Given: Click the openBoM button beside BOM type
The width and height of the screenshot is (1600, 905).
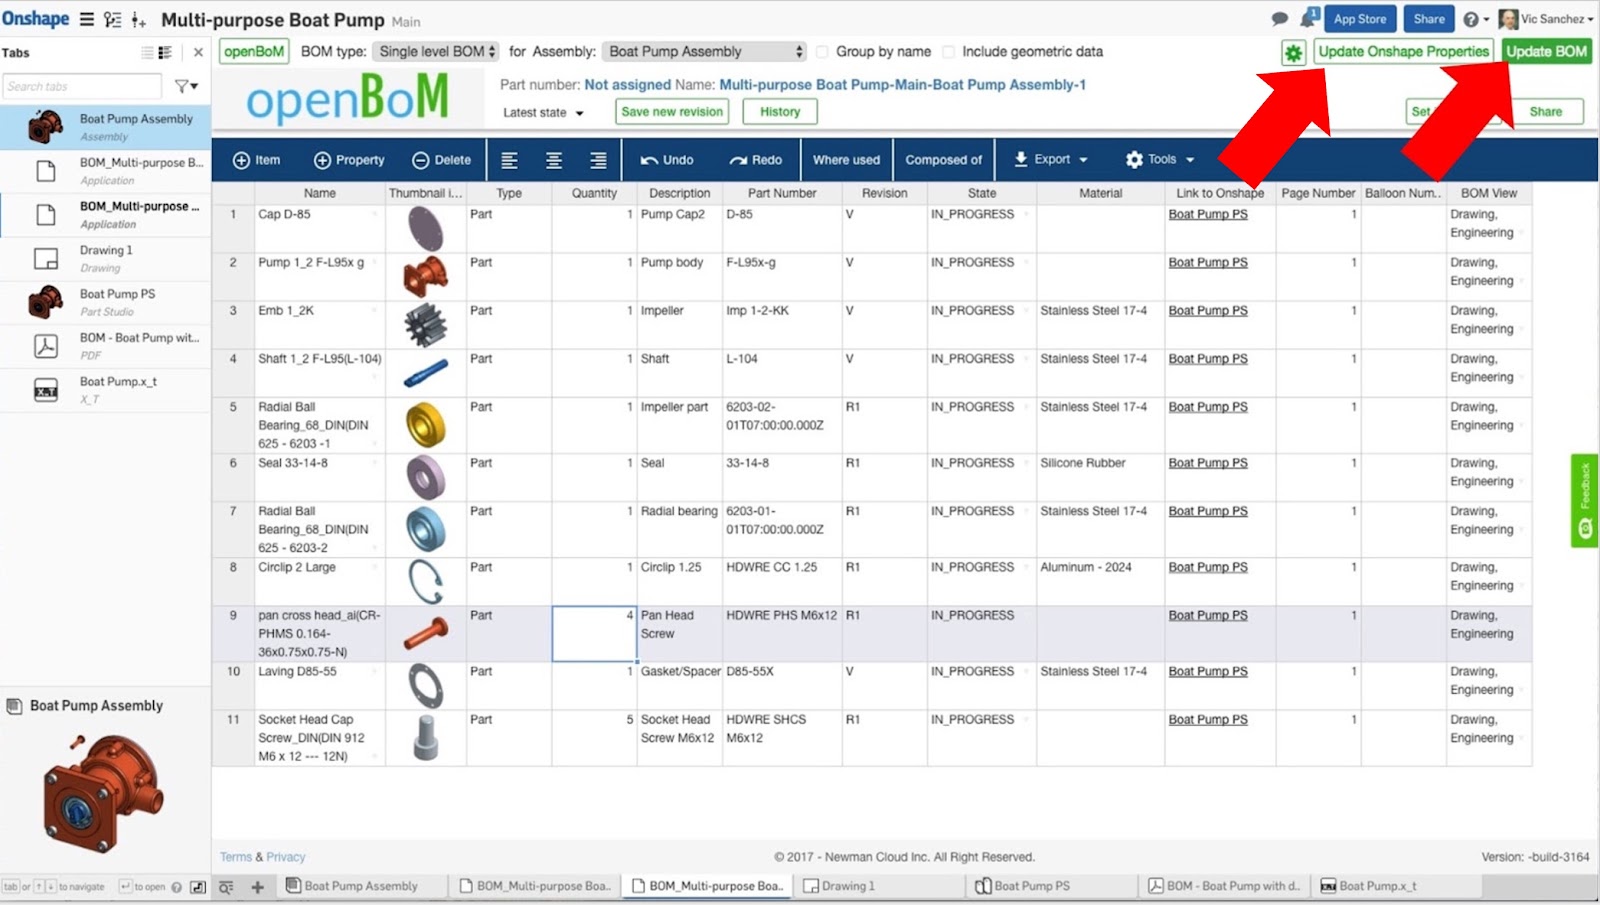Looking at the screenshot, I should (x=254, y=52).
